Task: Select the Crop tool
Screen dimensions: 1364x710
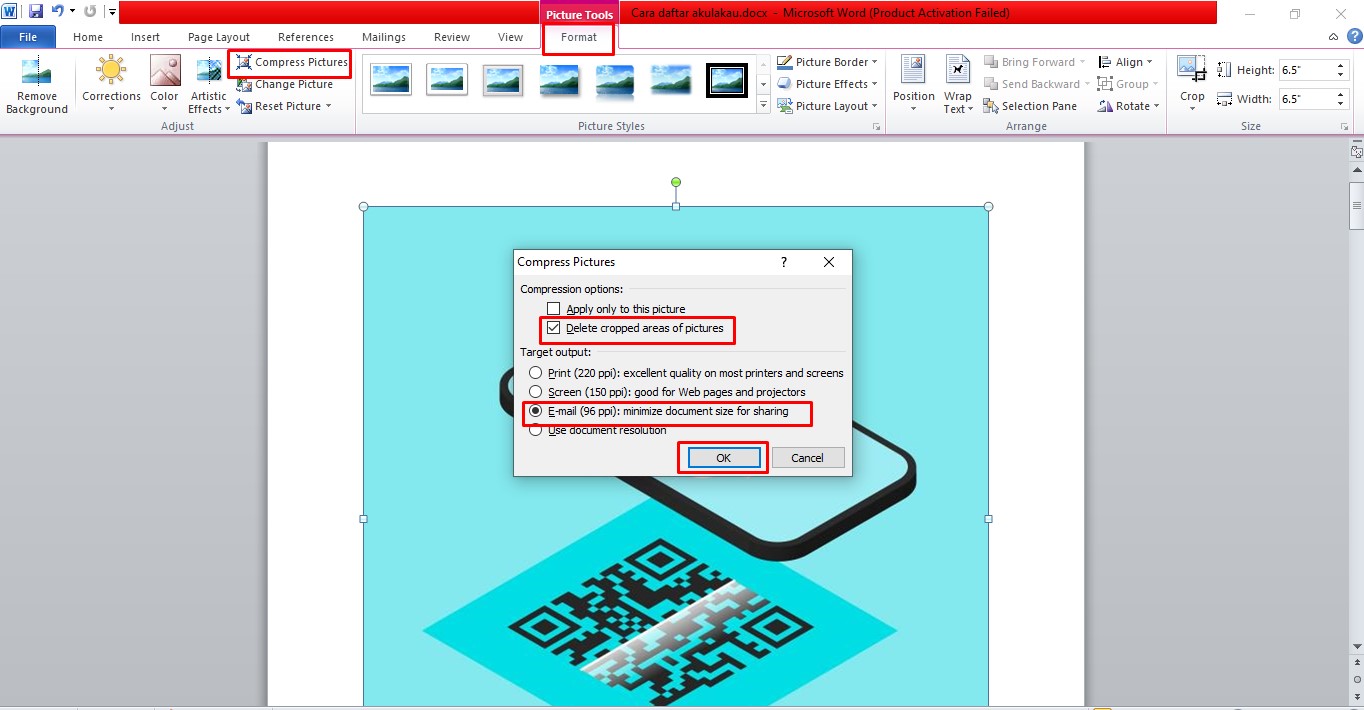Action: click(1192, 84)
